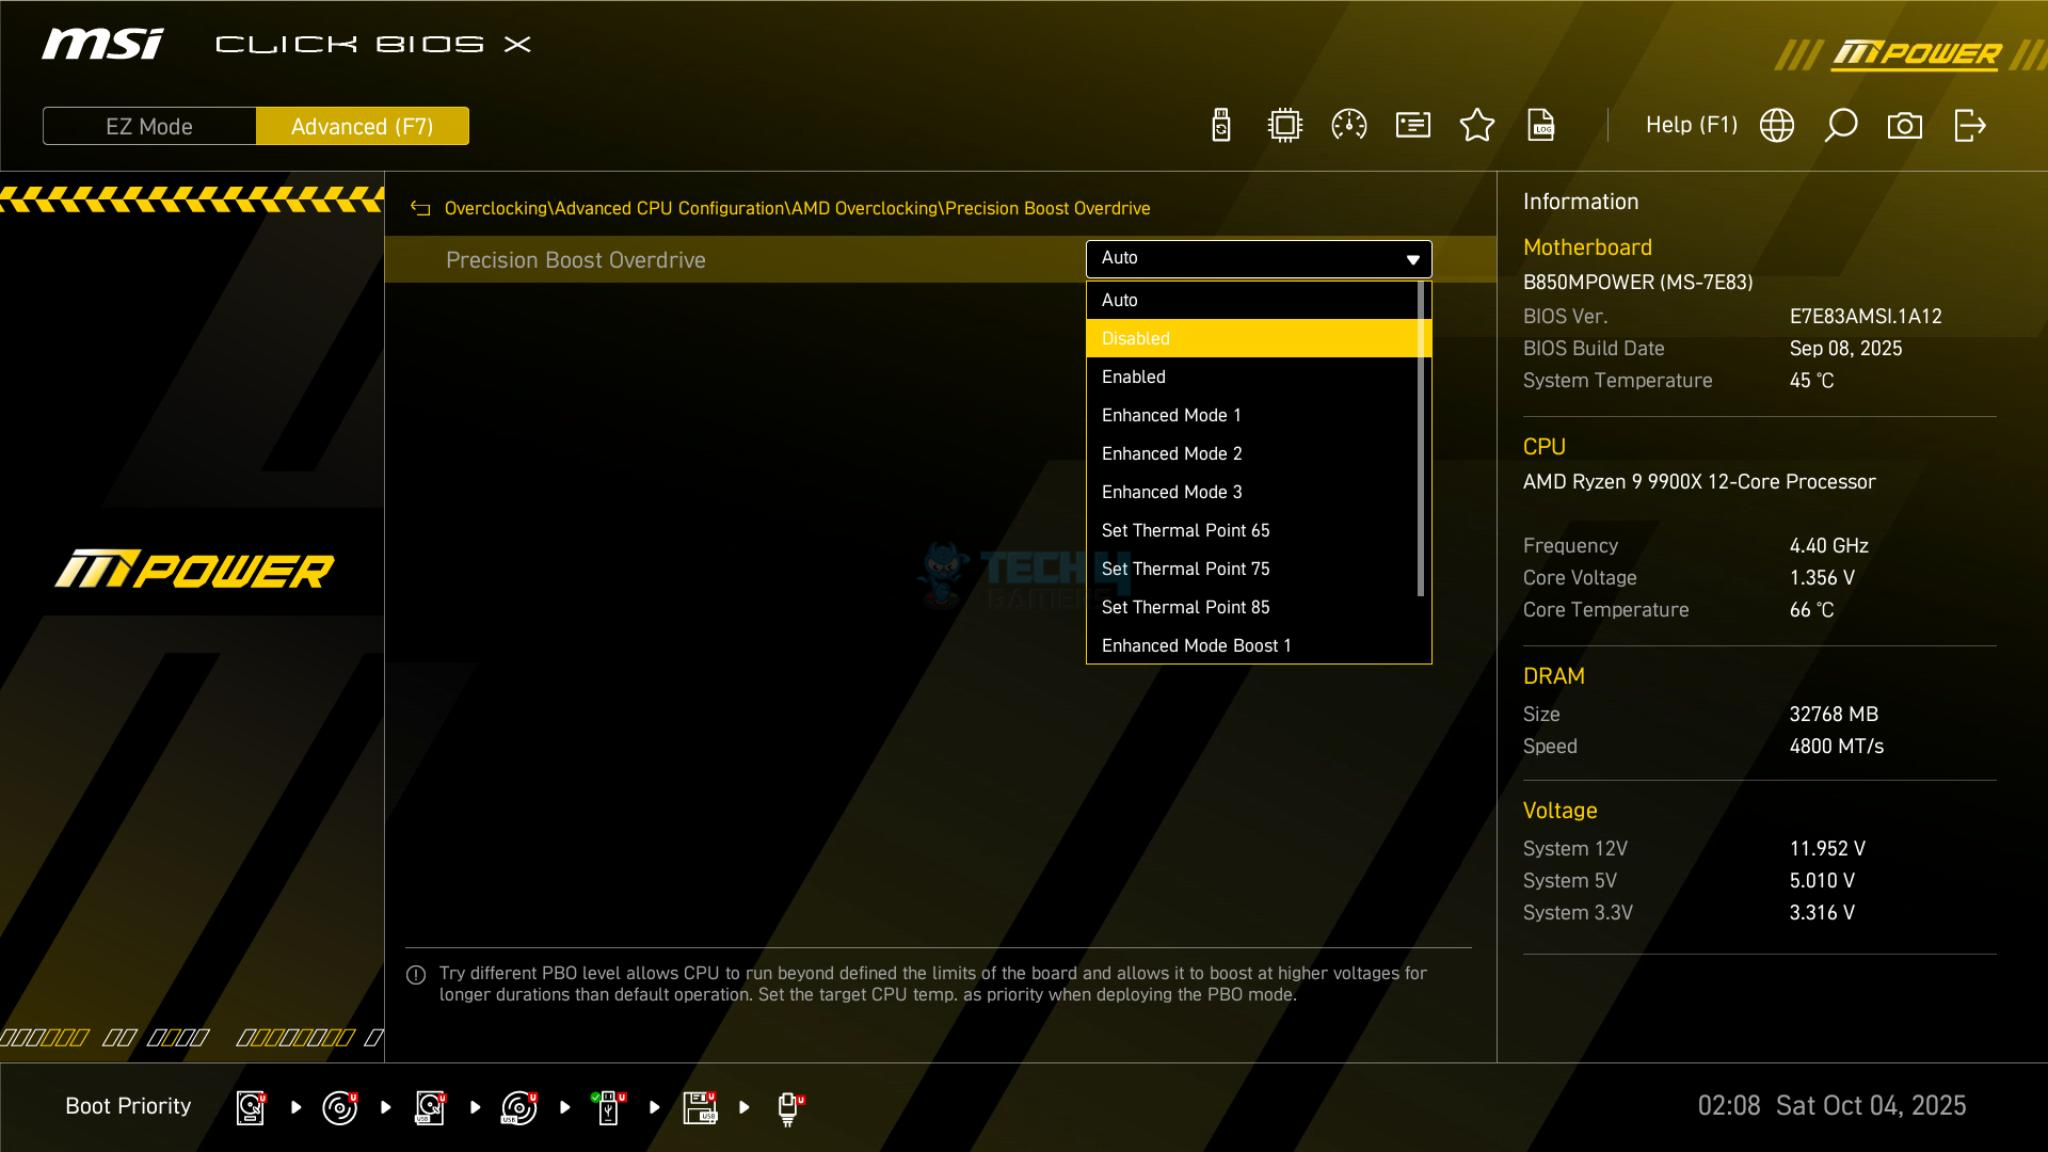Open the speedometer hardware monitor icon

pos(1349,126)
